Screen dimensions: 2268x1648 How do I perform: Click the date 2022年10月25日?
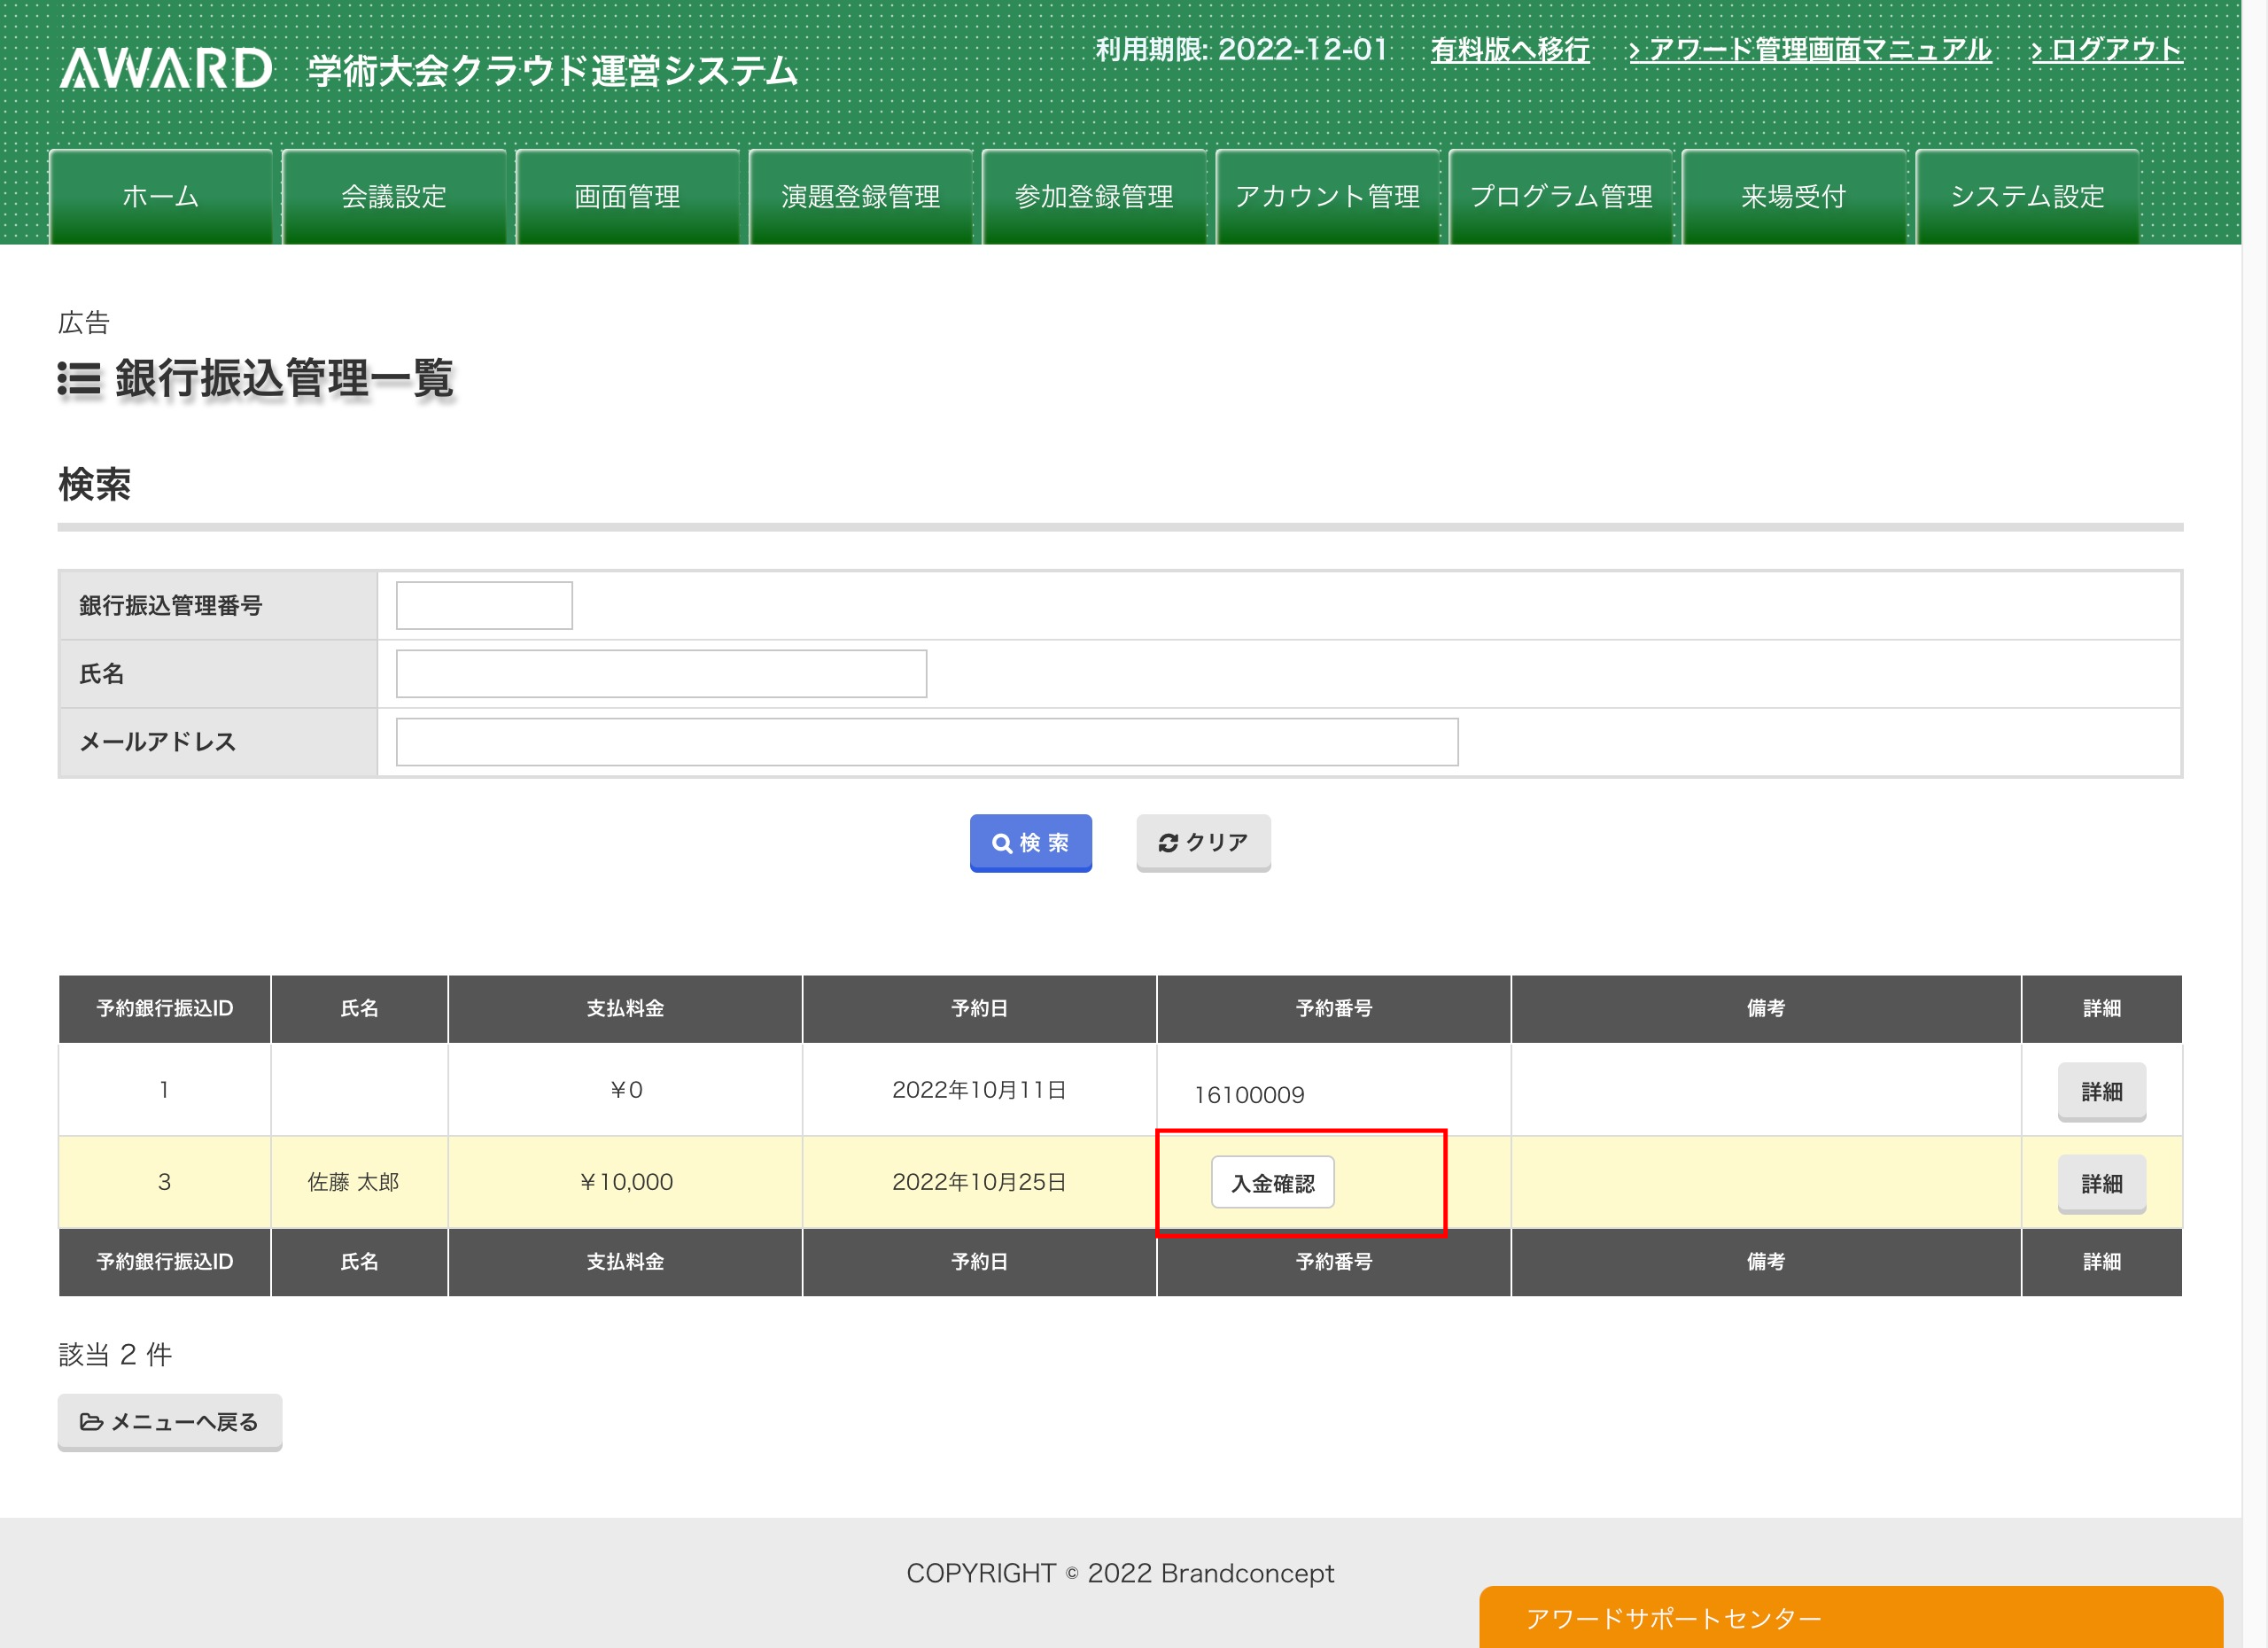coord(979,1182)
